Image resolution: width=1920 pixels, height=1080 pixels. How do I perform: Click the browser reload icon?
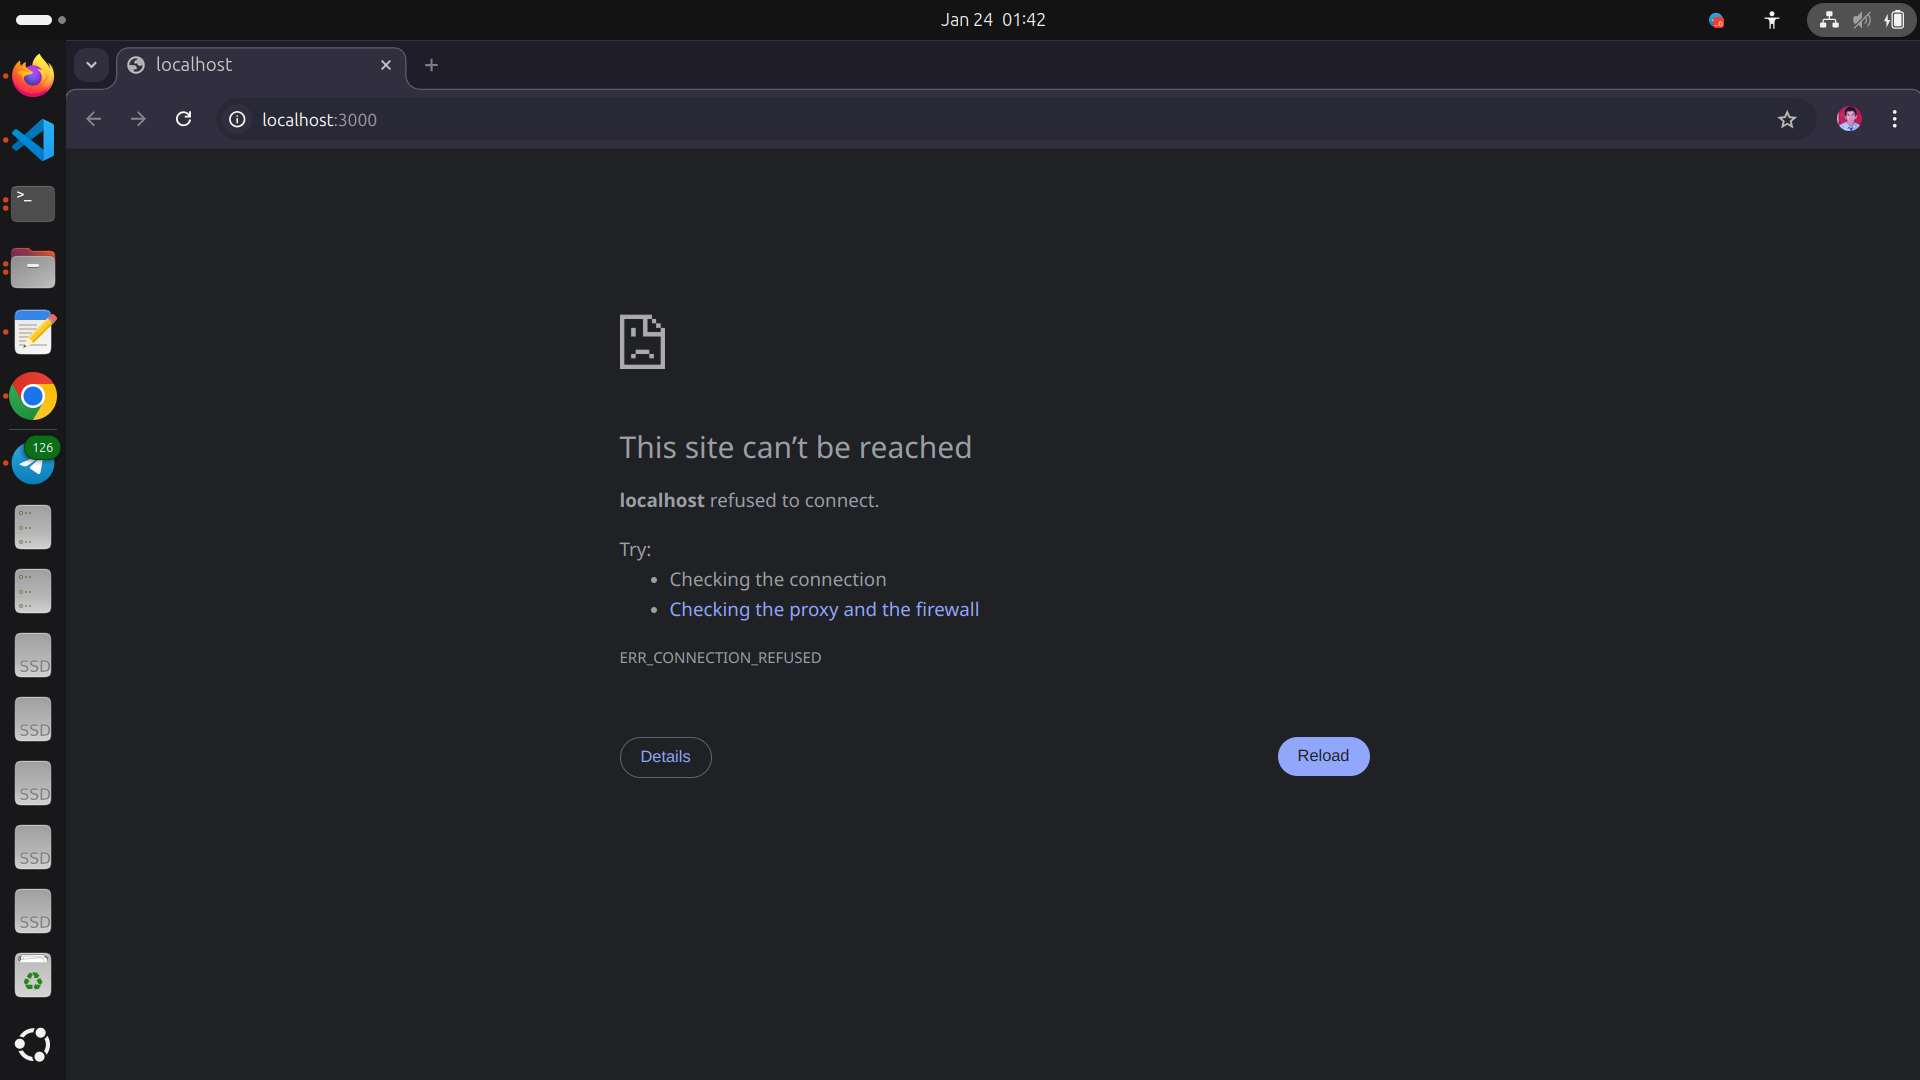(x=183, y=119)
